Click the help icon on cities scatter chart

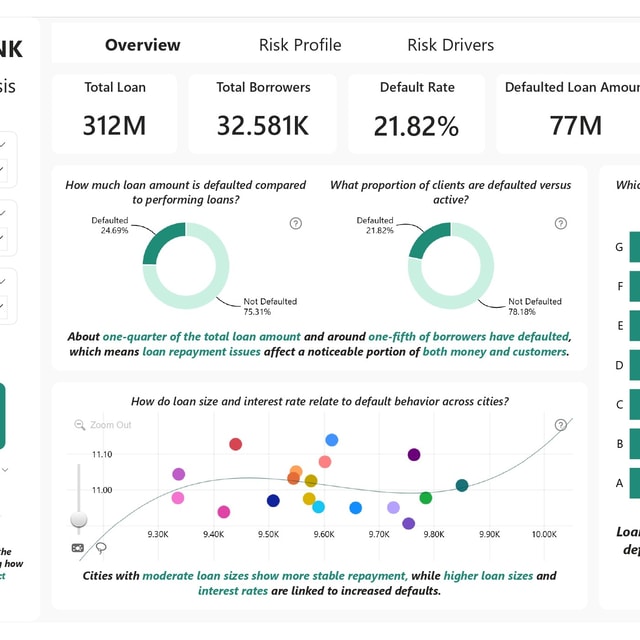[561, 425]
